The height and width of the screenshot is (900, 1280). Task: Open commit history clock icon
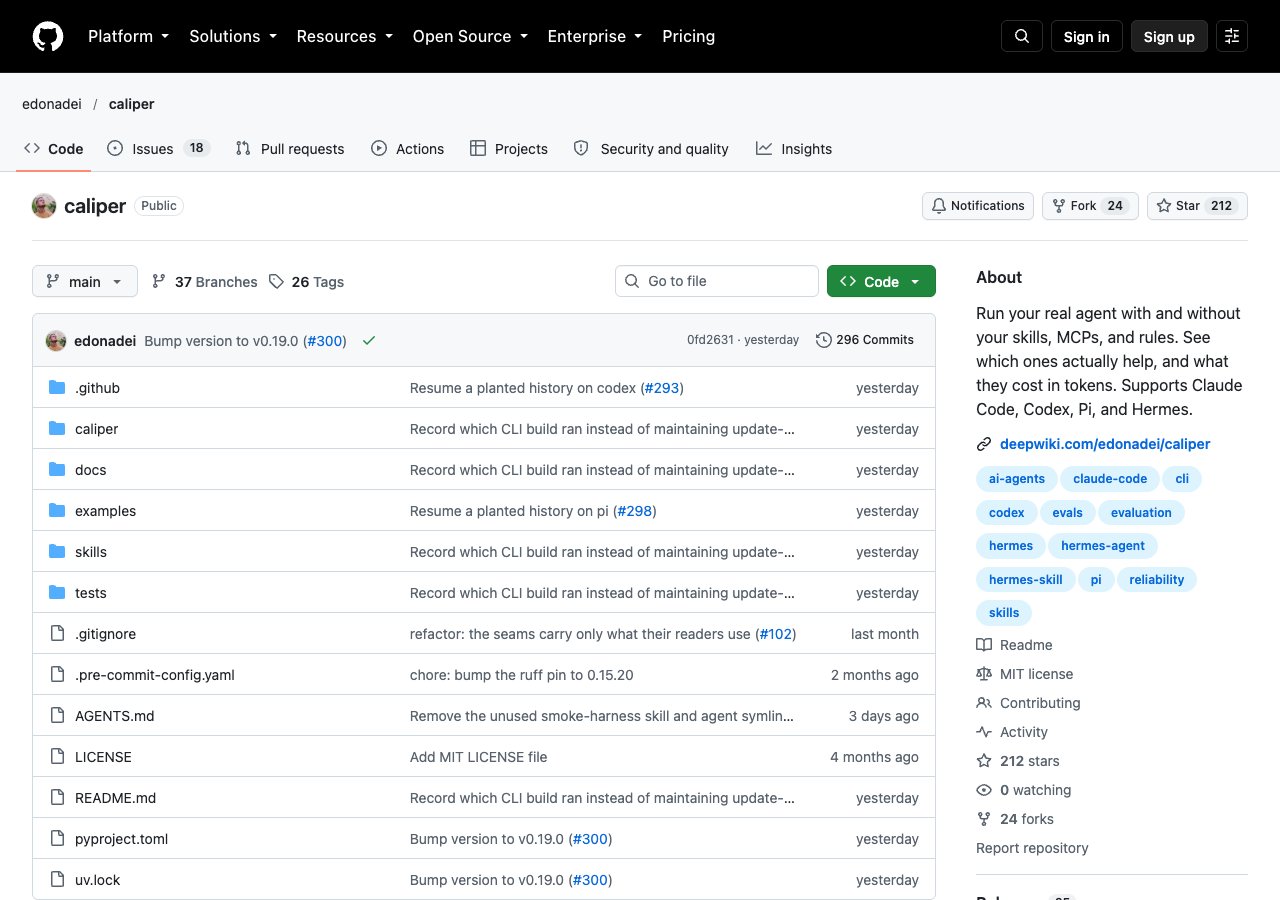824,340
